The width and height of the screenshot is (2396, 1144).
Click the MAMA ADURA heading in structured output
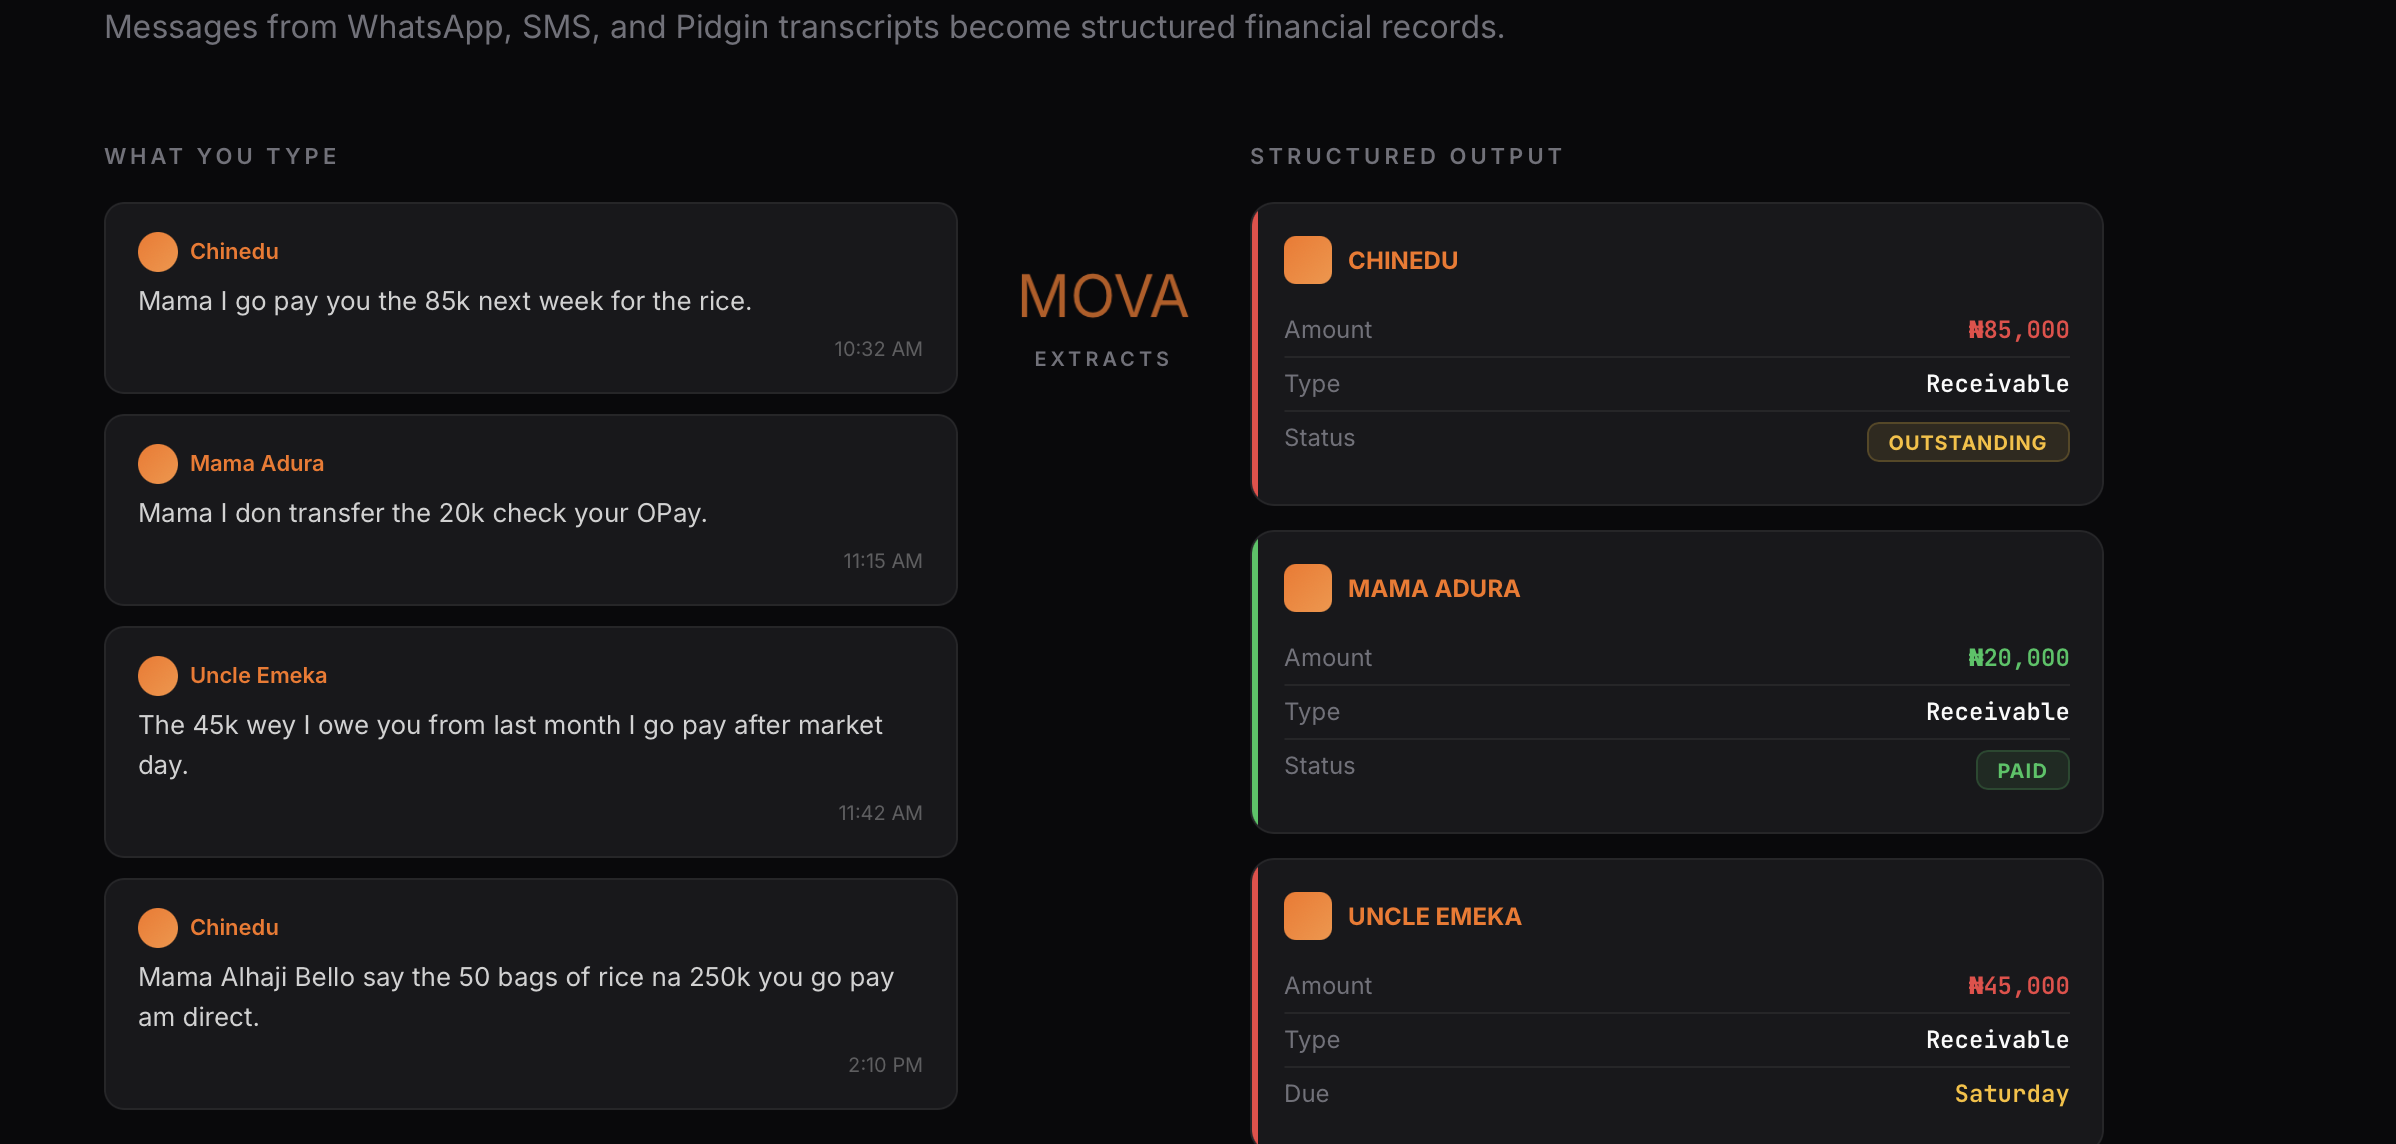click(x=1434, y=589)
